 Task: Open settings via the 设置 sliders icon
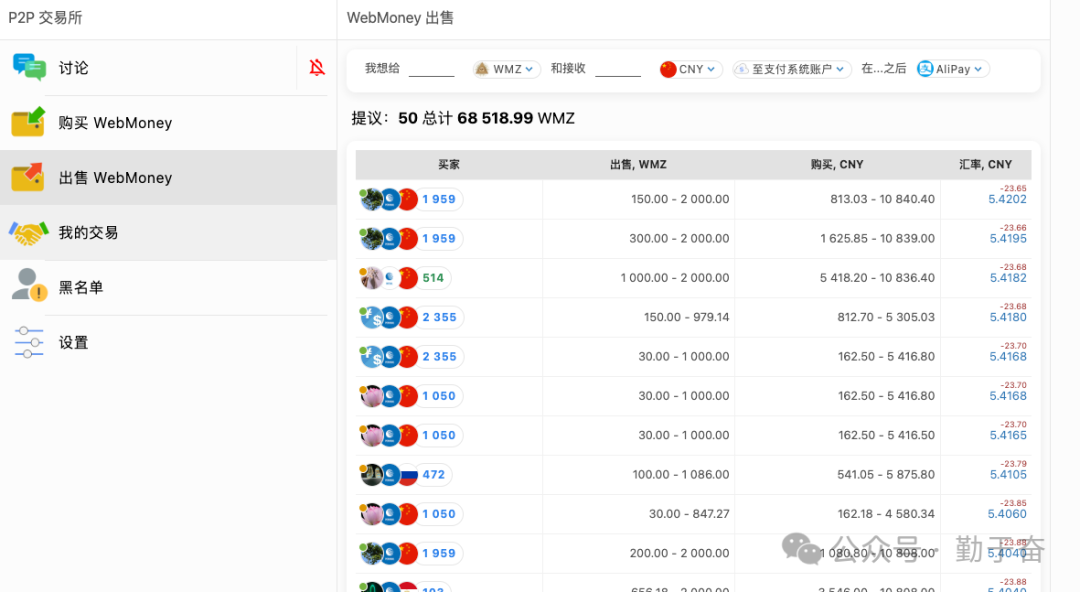pyautogui.click(x=27, y=341)
